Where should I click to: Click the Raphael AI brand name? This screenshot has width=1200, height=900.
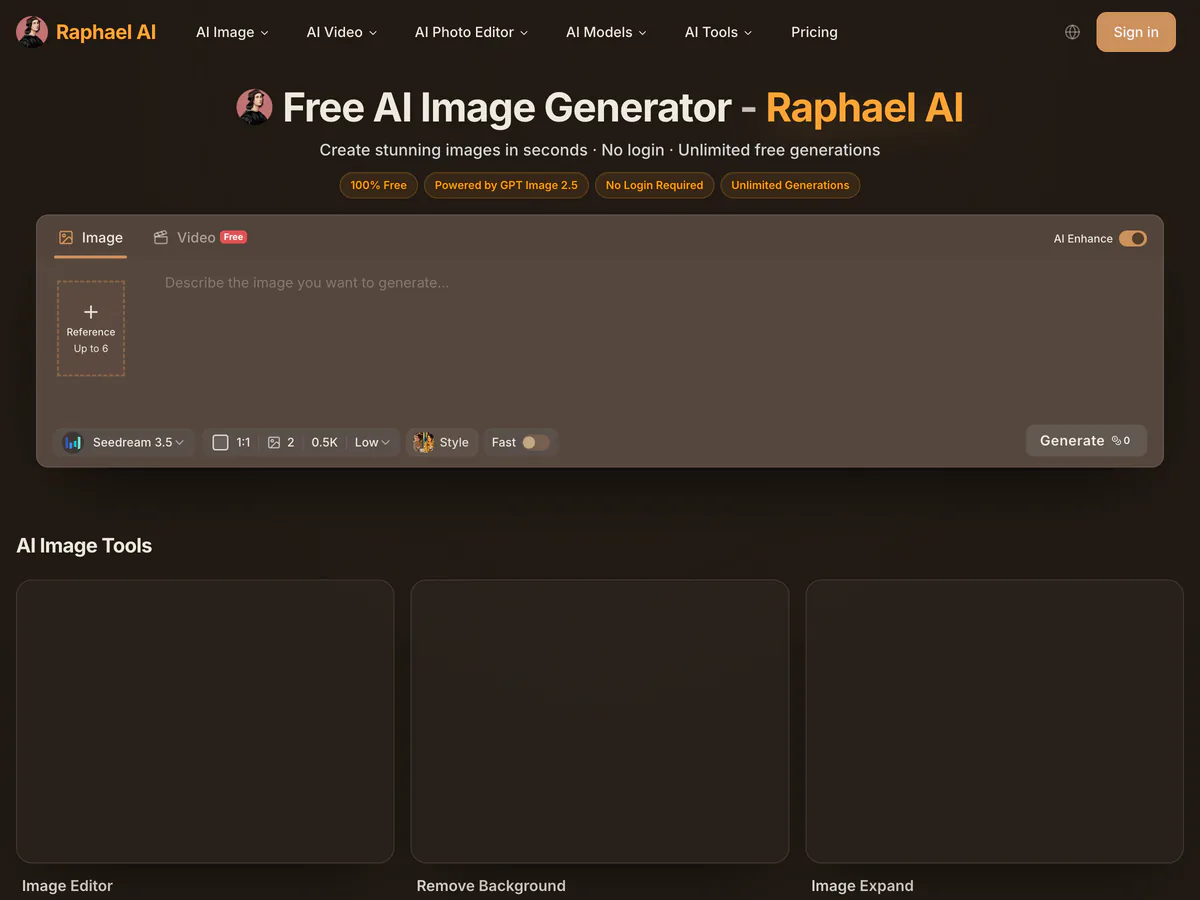point(106,32)
